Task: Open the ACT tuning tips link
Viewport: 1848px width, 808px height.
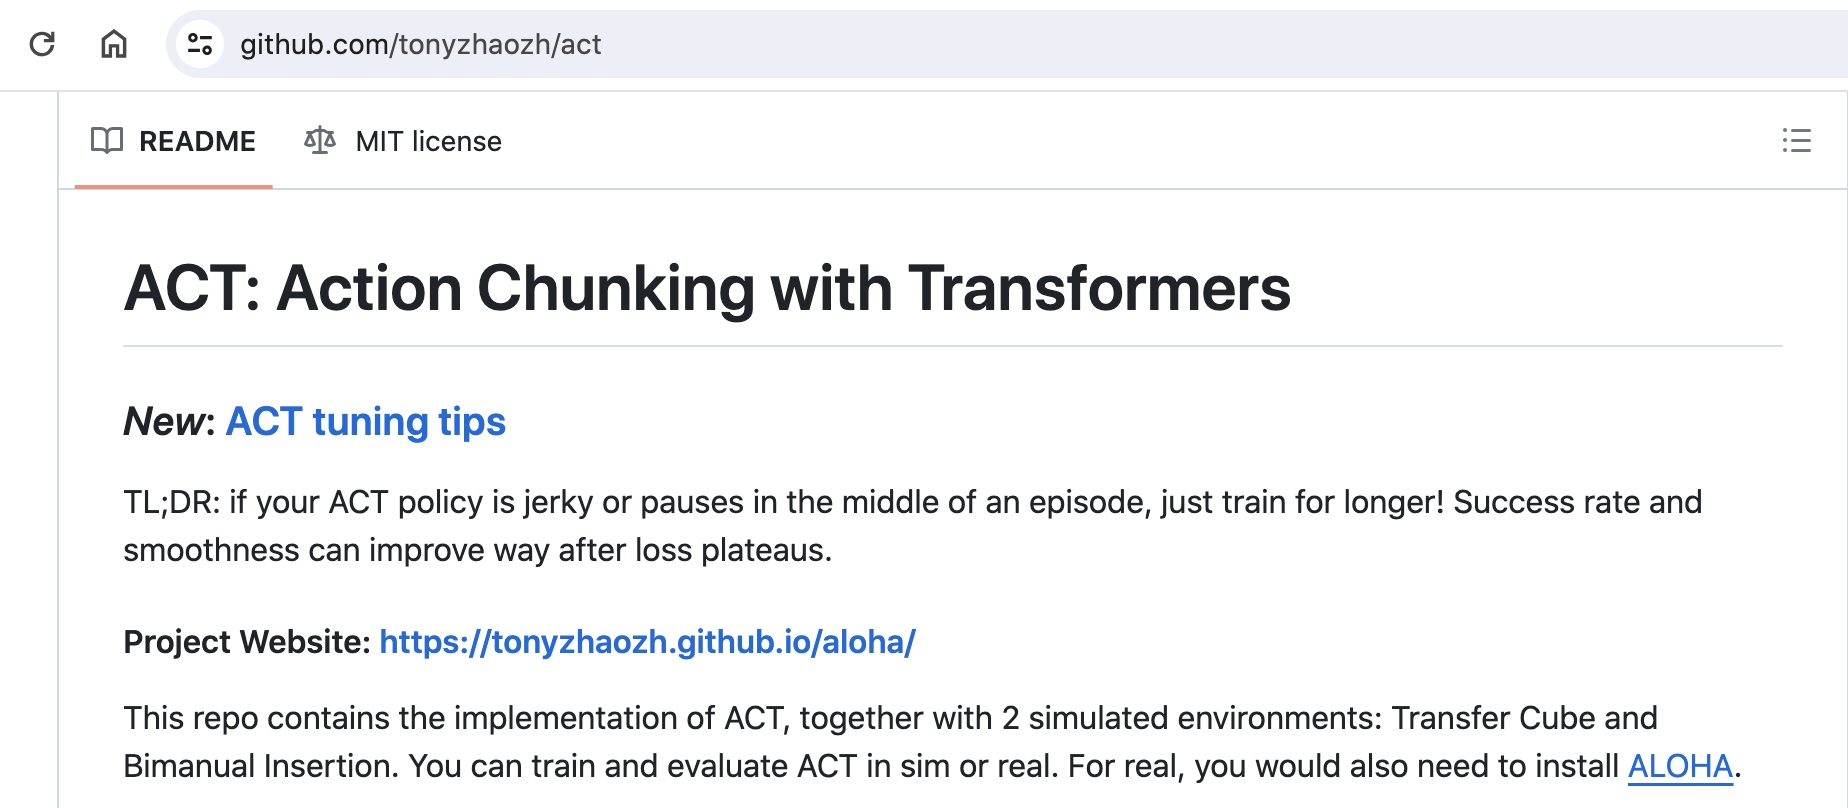Action: click(x=366, y=421)
